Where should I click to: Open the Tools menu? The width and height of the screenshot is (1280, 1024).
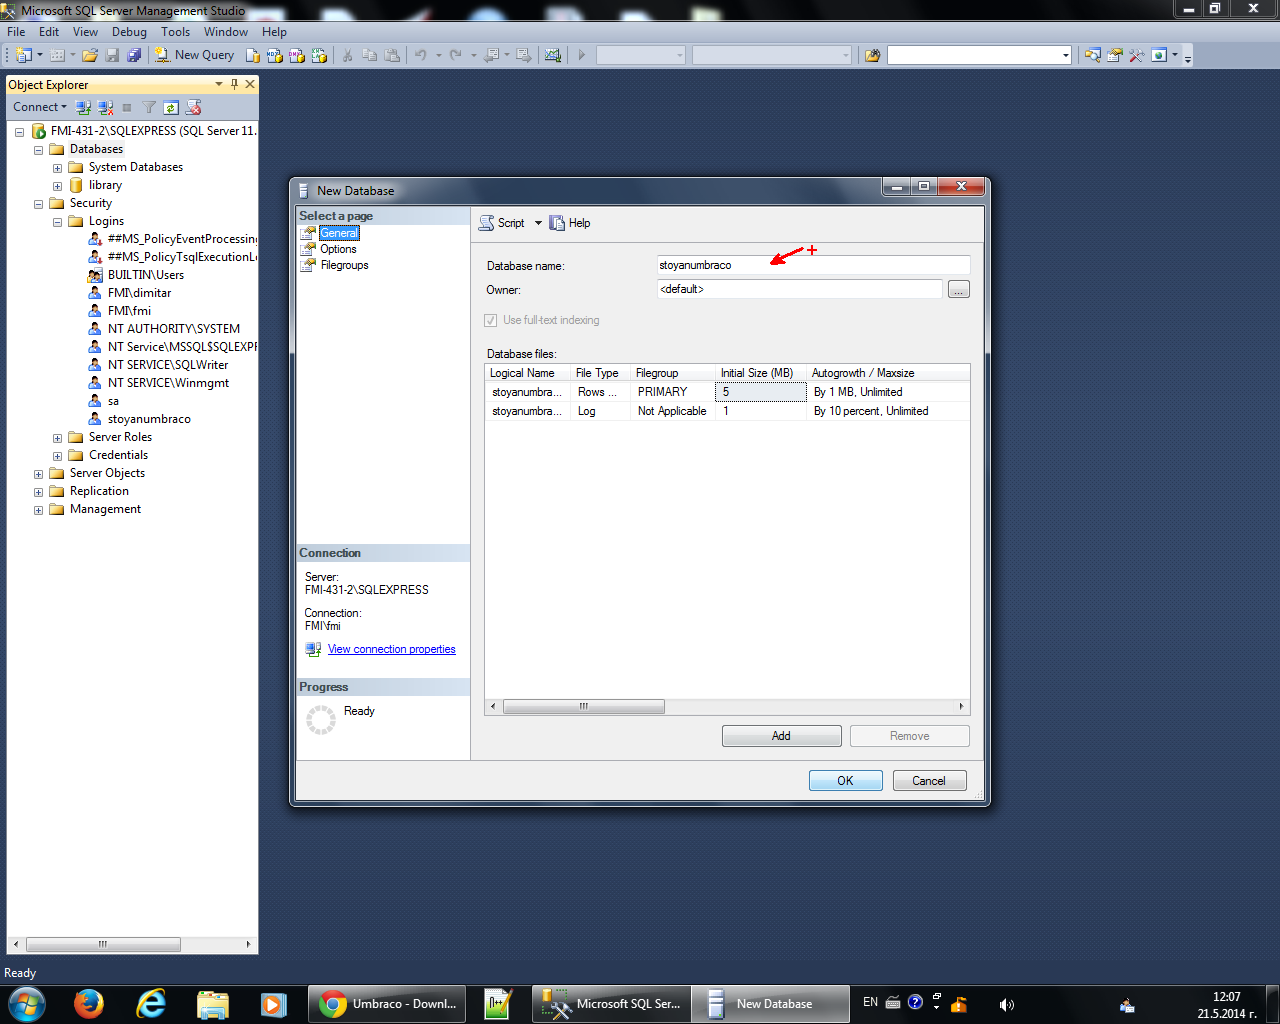coord(175,31)
